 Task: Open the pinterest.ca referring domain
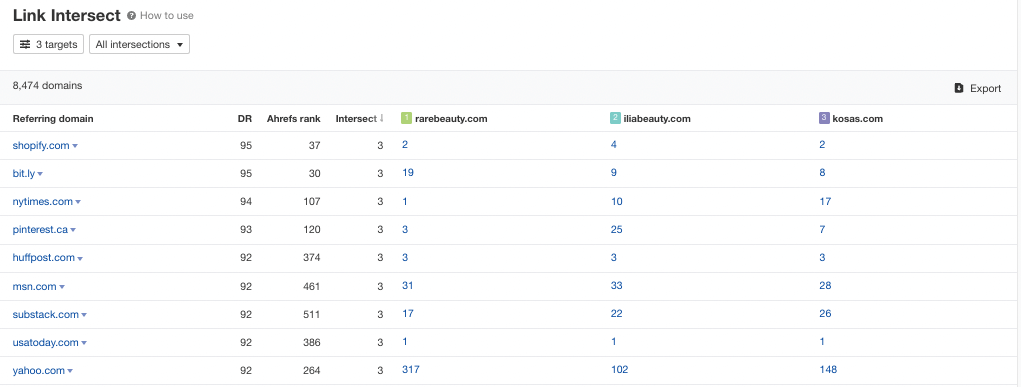(x=40, y=229)
